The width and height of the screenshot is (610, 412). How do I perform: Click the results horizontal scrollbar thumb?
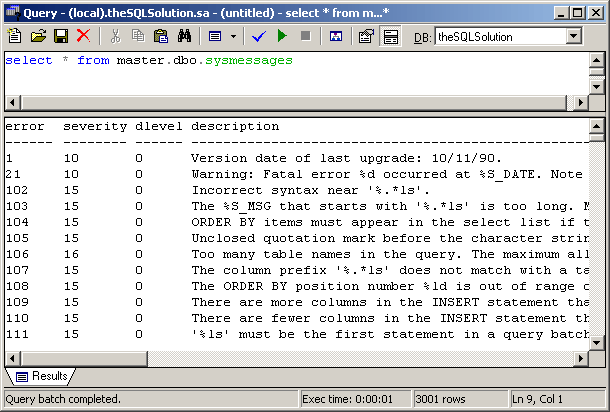point(84,358)
